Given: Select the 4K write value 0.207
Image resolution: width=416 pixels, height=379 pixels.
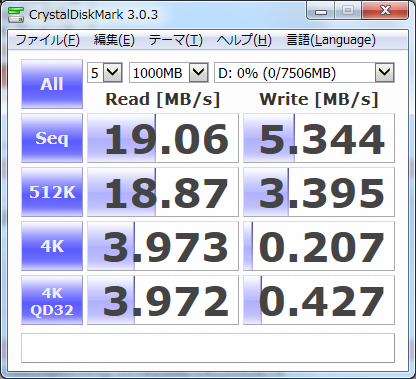Looking at the screenshot, I should (319, 246).
